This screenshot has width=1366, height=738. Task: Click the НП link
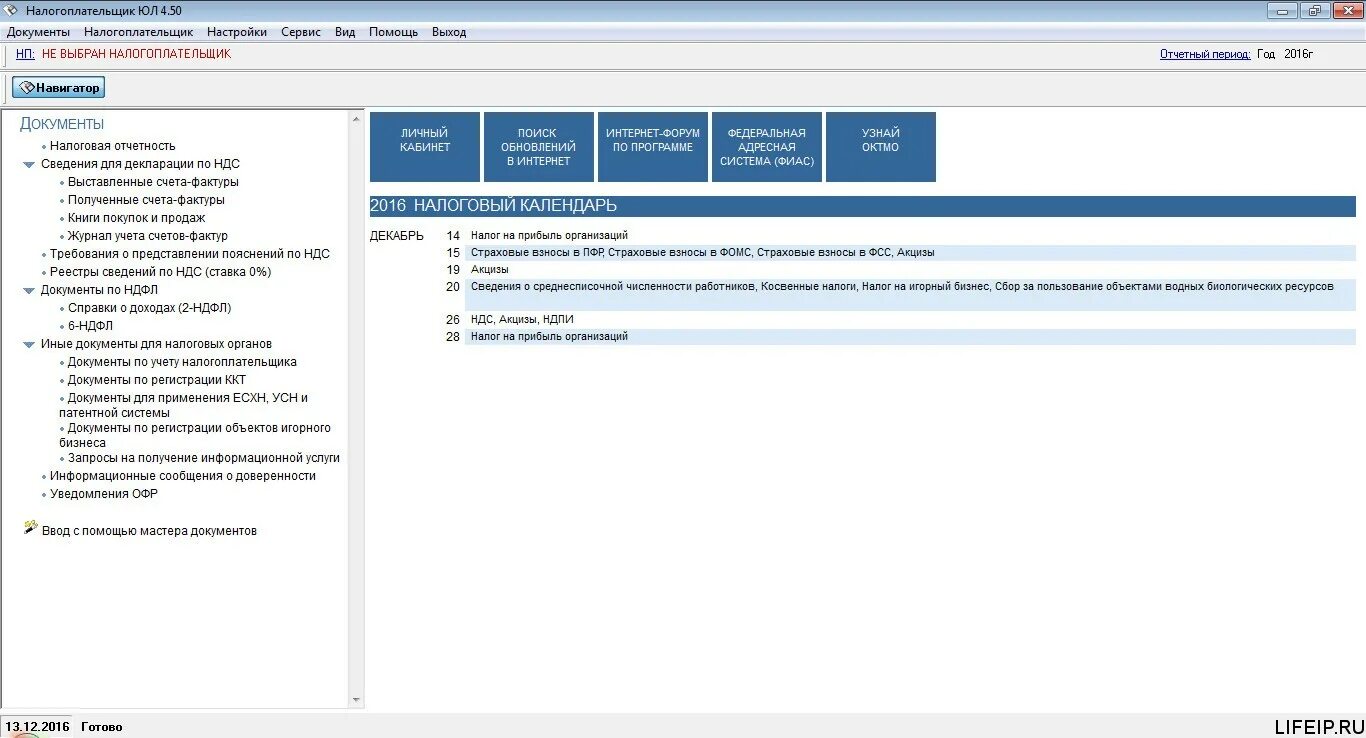[x=25, y=54]
